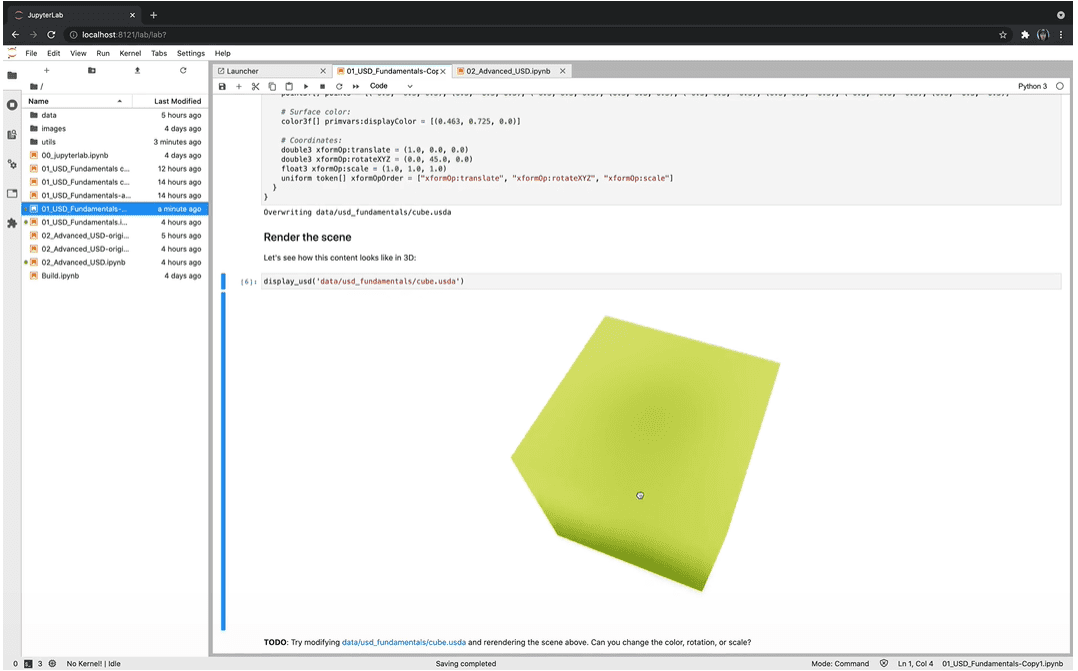The height and width of the screenshot is (671, 1078).
Task: Select 00_jupyterlab.ipynb in file list
Action: pos(115,156)
